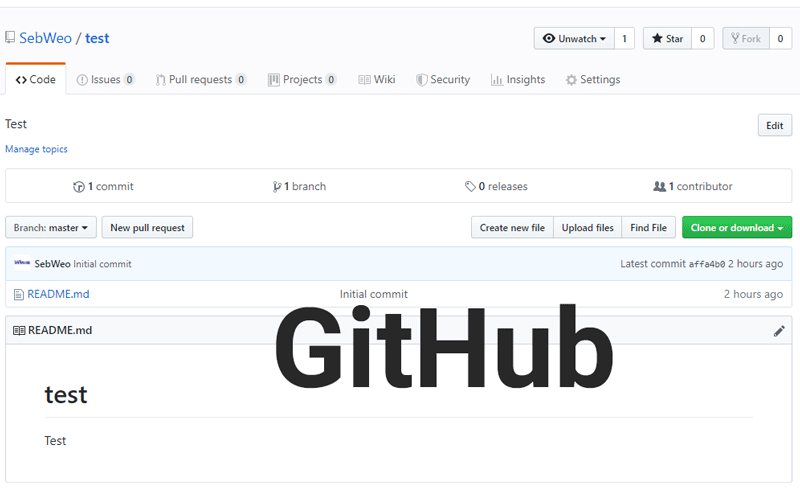The image size is (800, 492).
Task: Click the contributors people icon
Action: coord(659,187)
